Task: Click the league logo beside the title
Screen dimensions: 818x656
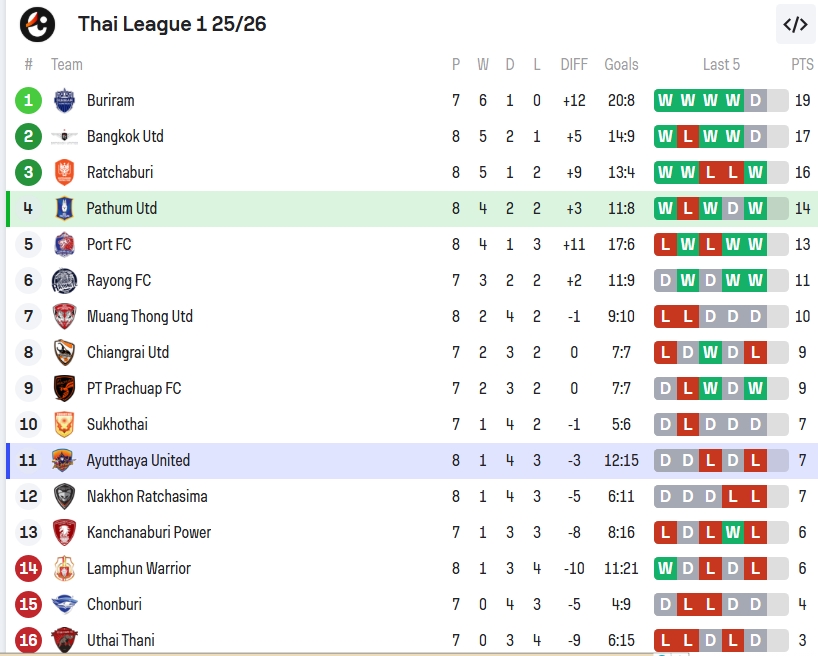Action: coord(38,24)
